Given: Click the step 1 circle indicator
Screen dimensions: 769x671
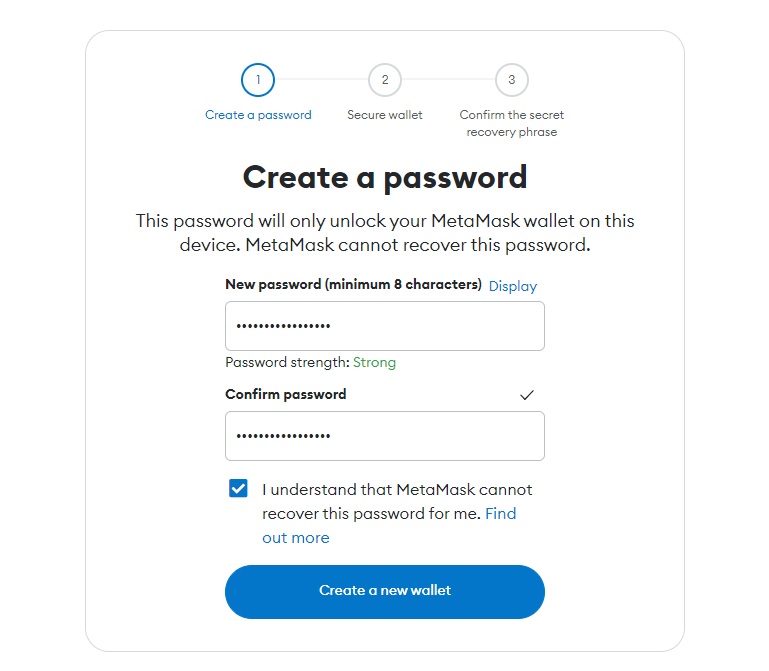Looking at the screenshot, I should 258,79.
